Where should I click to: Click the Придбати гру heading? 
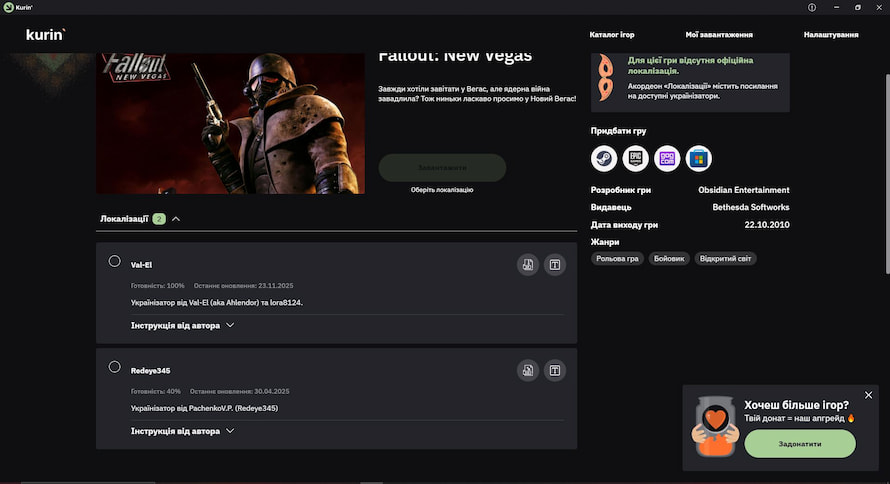pyautogui.click(x=618, y=131)
